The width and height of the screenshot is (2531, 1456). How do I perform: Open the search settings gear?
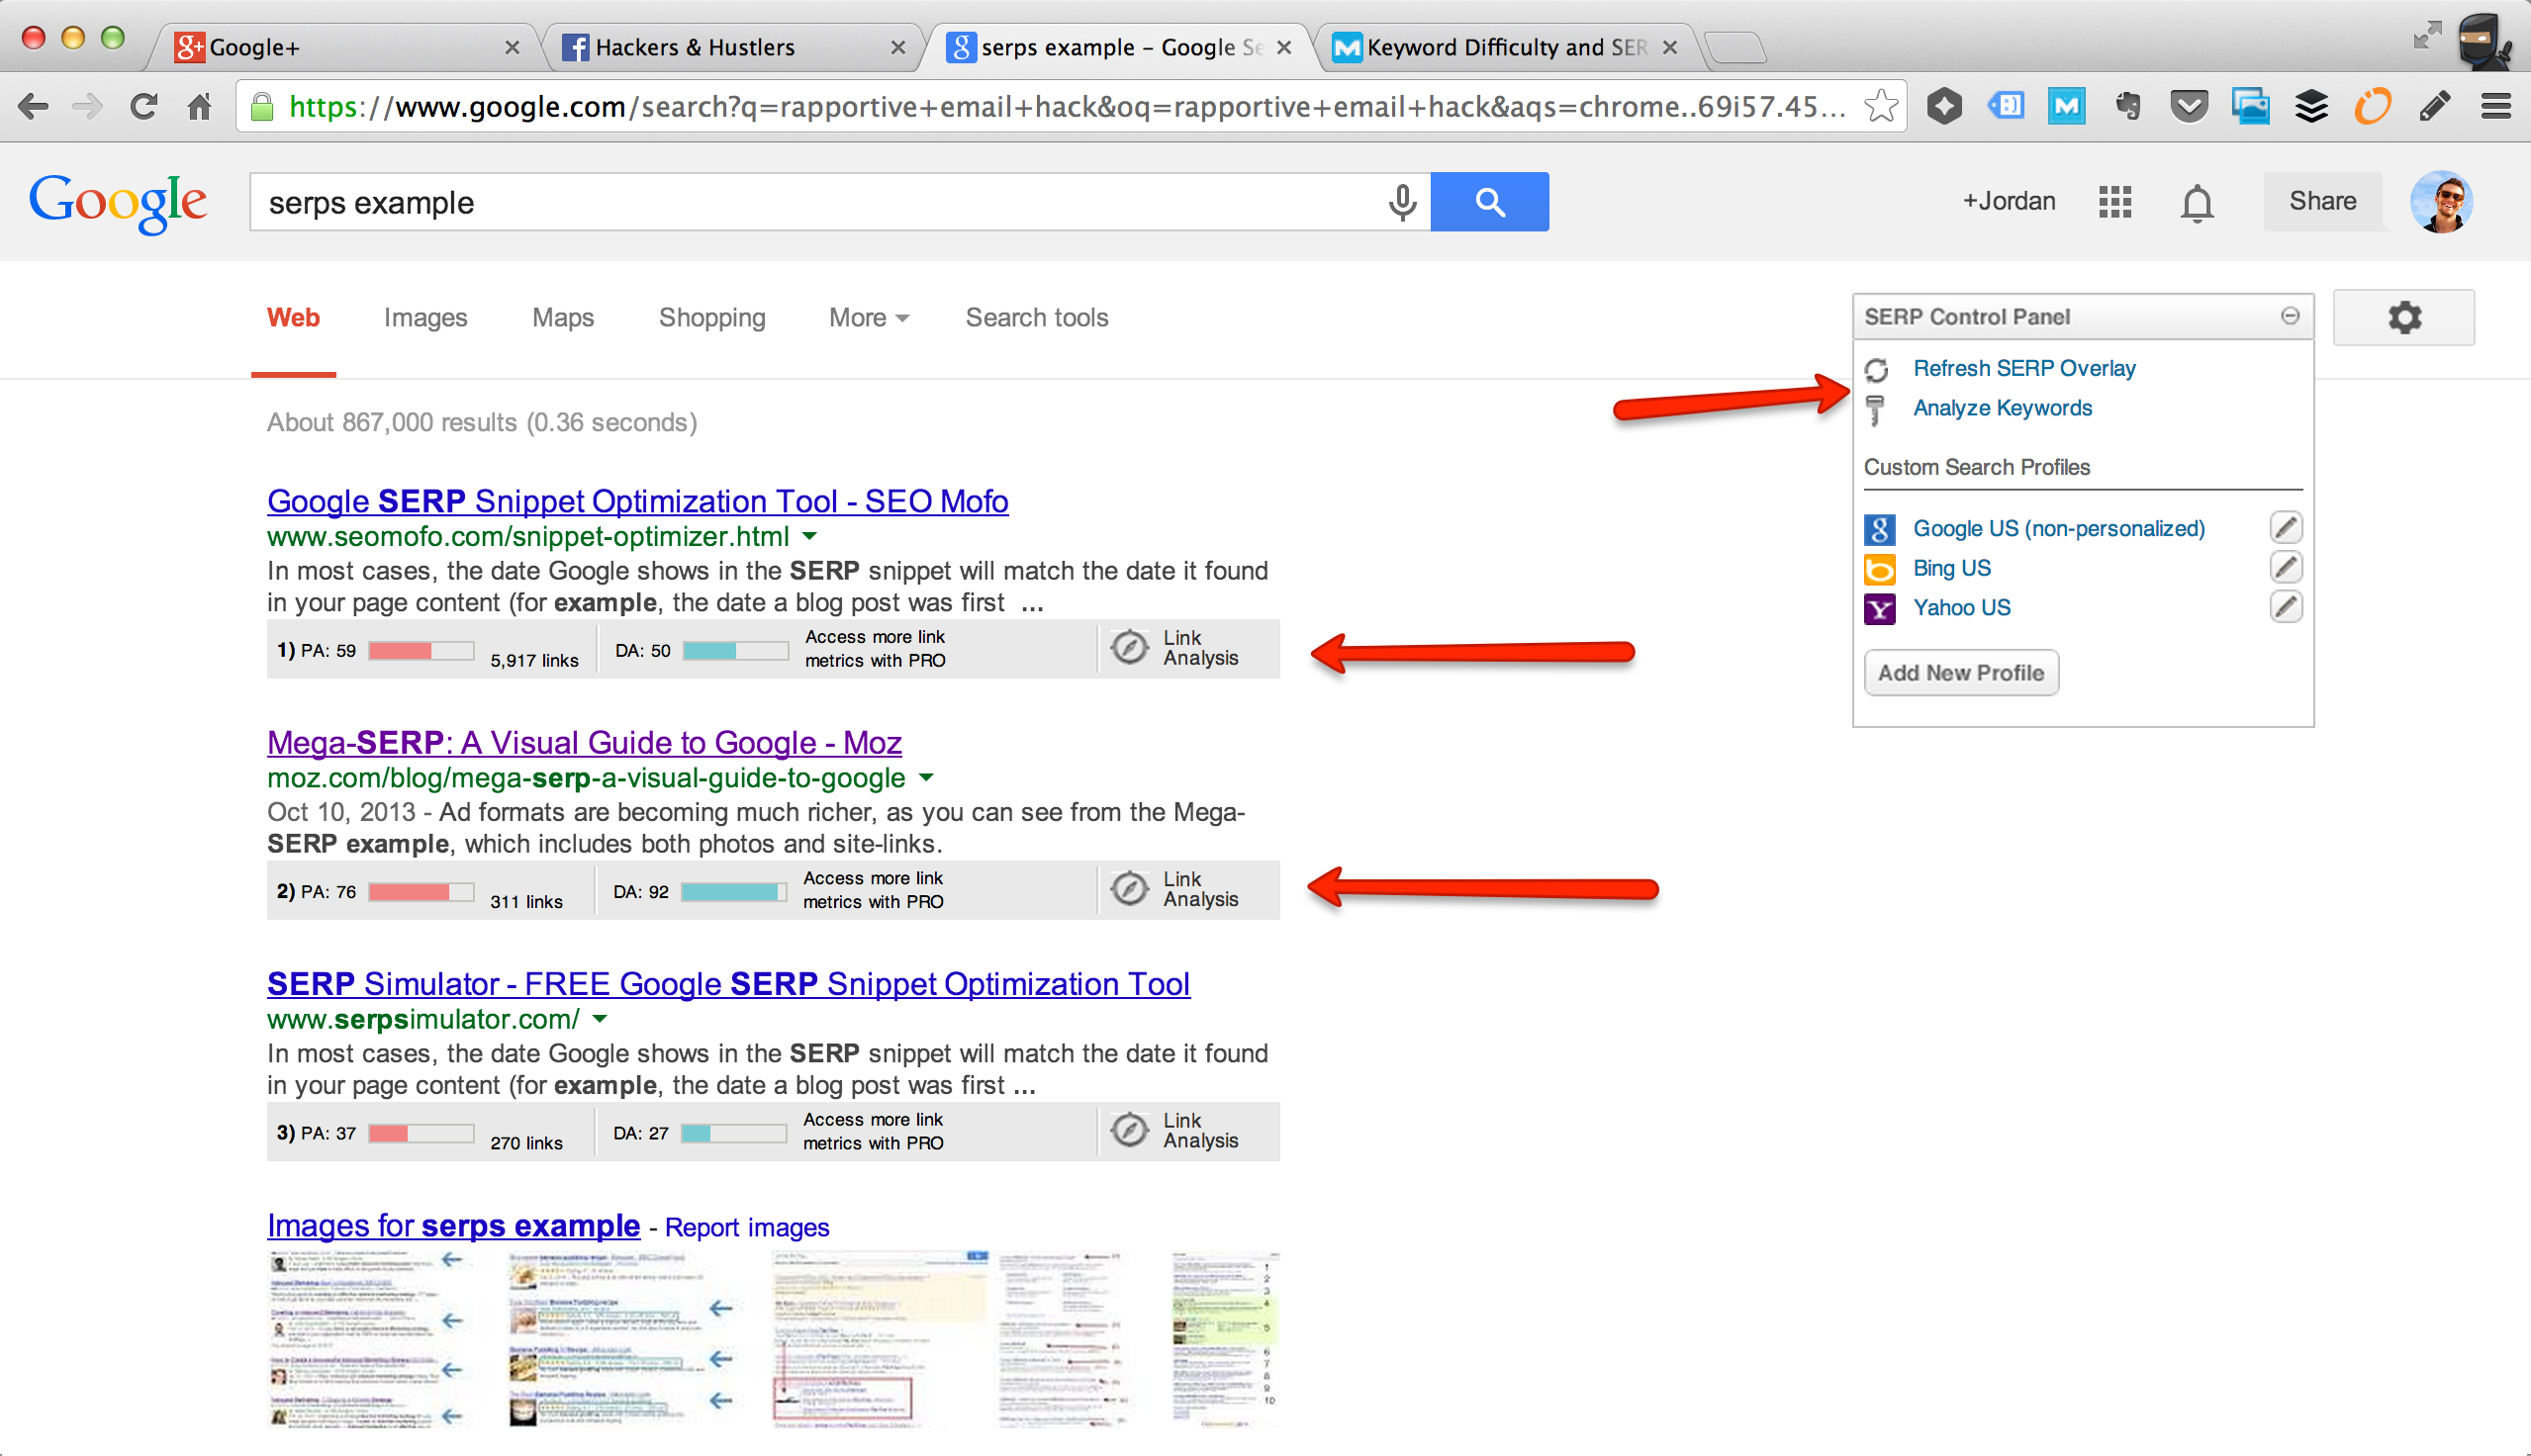[2404, 318]
